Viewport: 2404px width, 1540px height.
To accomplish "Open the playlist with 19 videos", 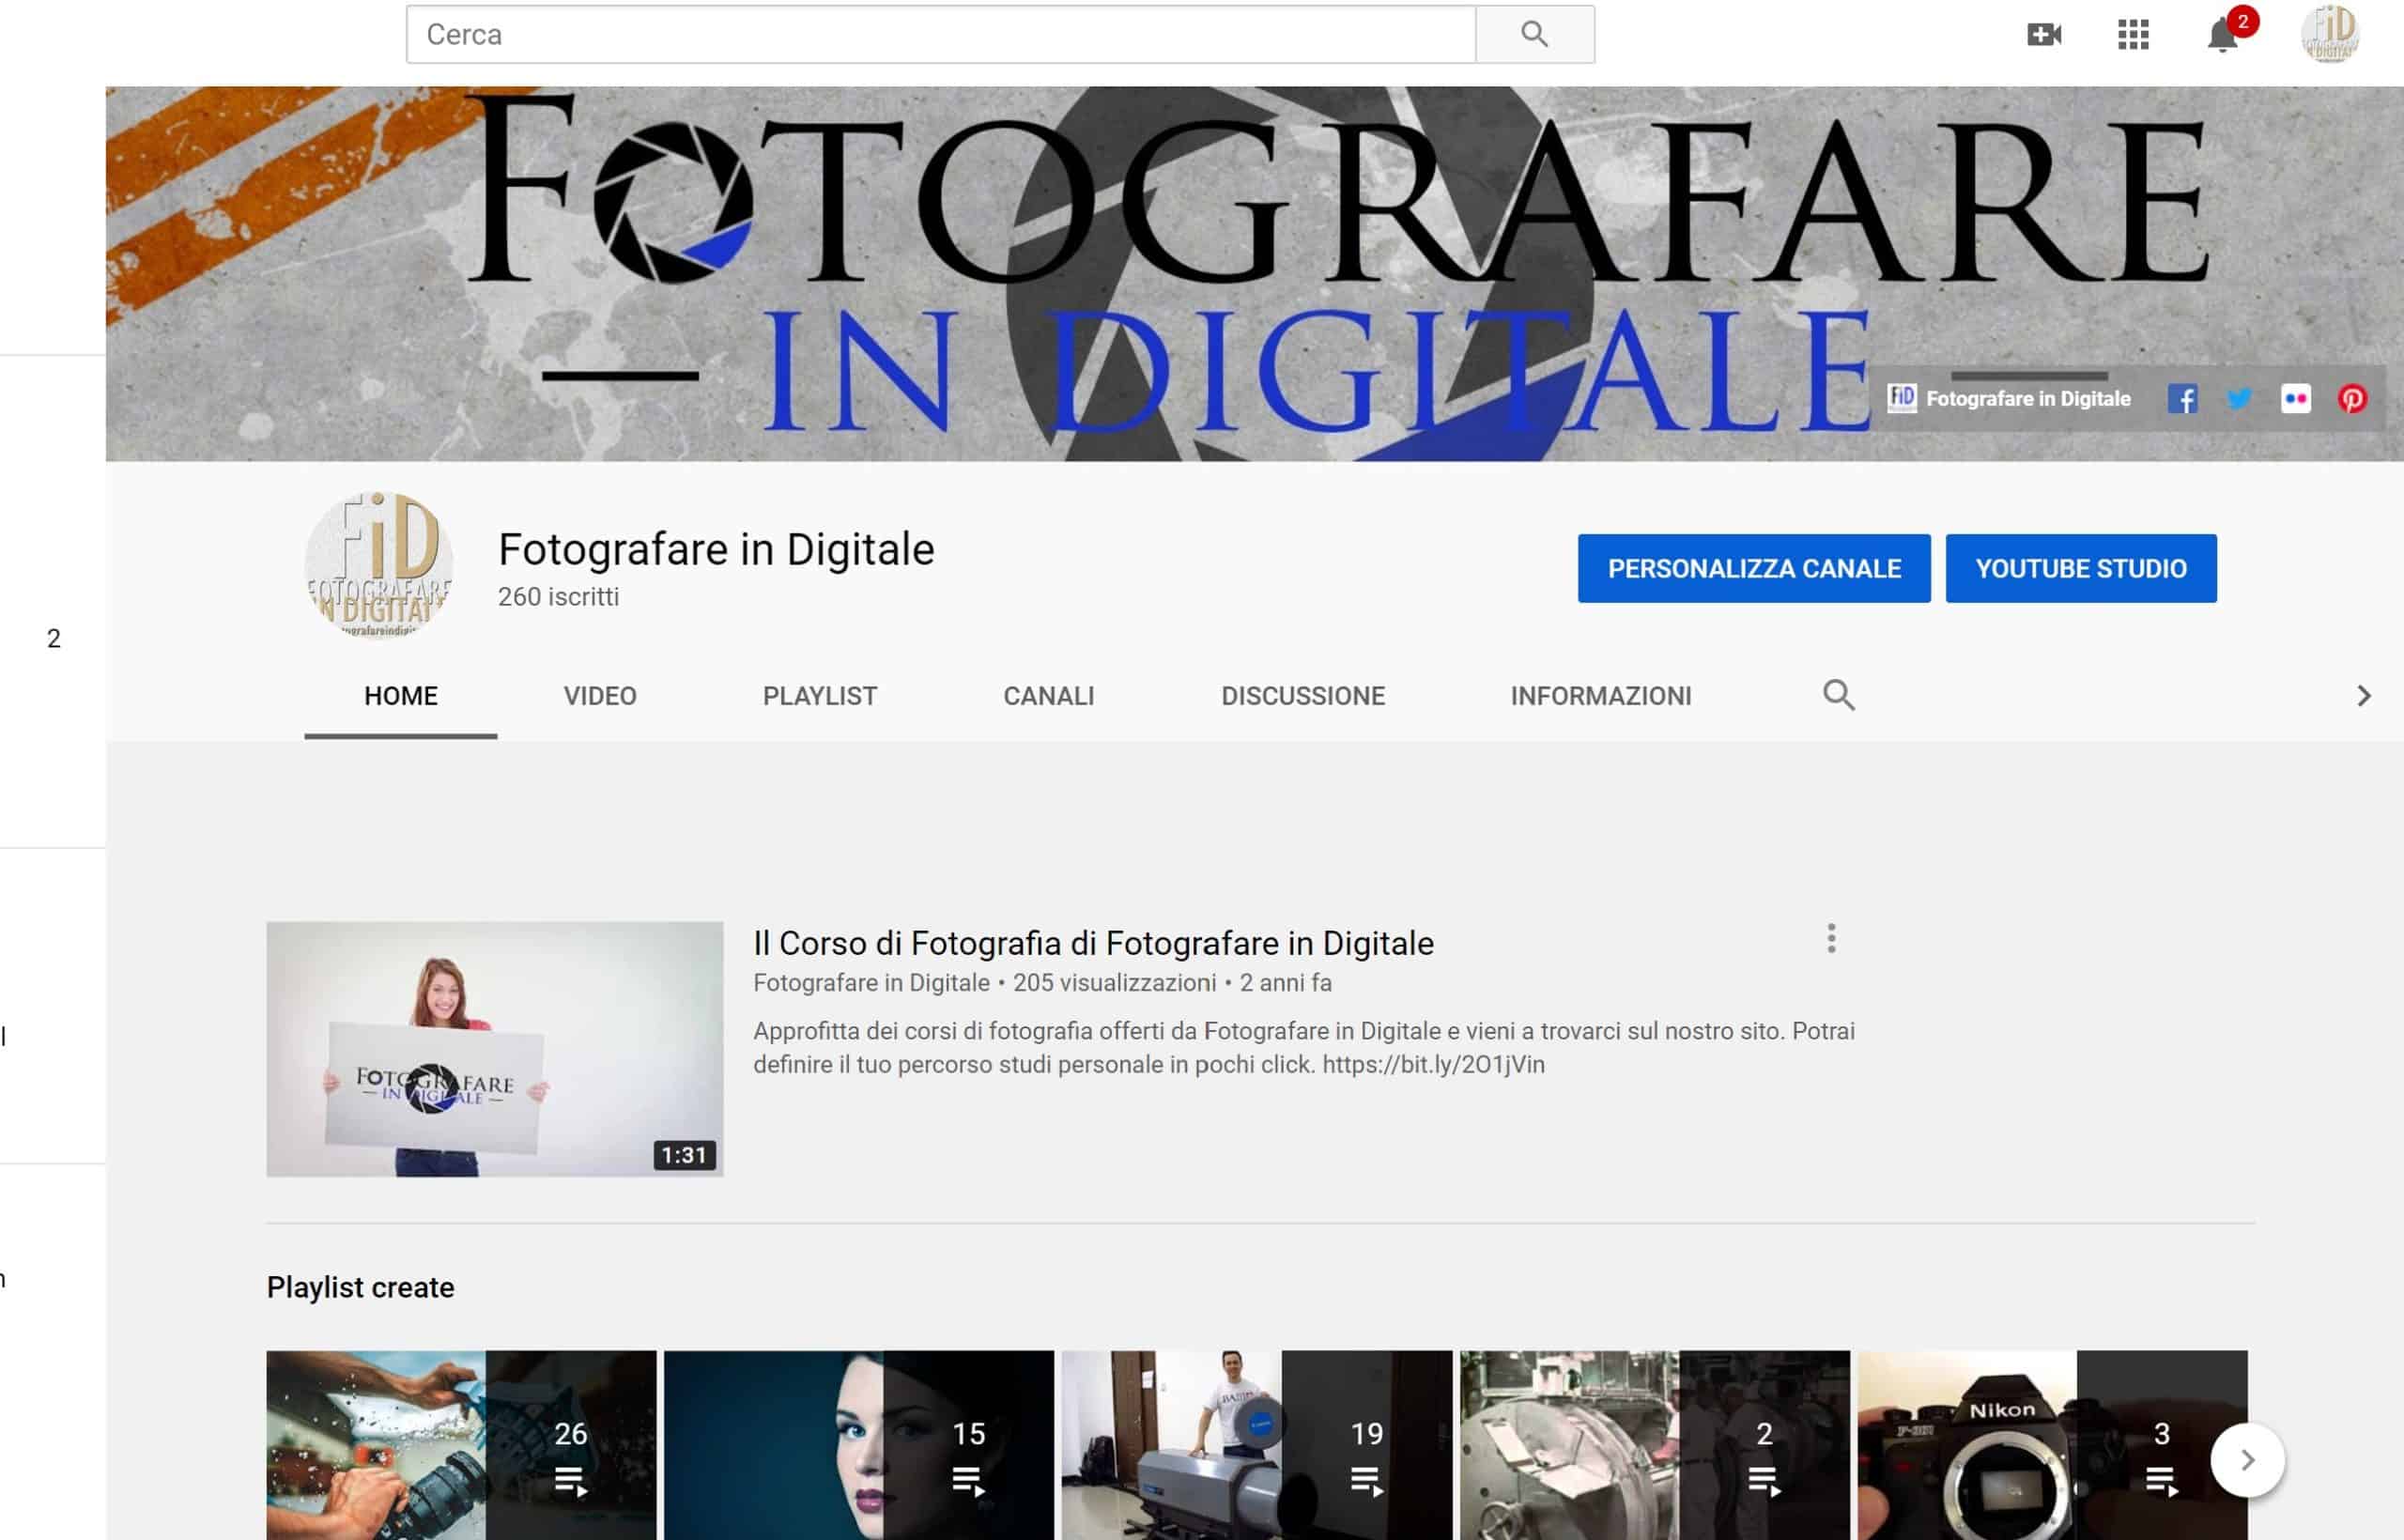I will pyautogui.click(x=1256, y=1445).
